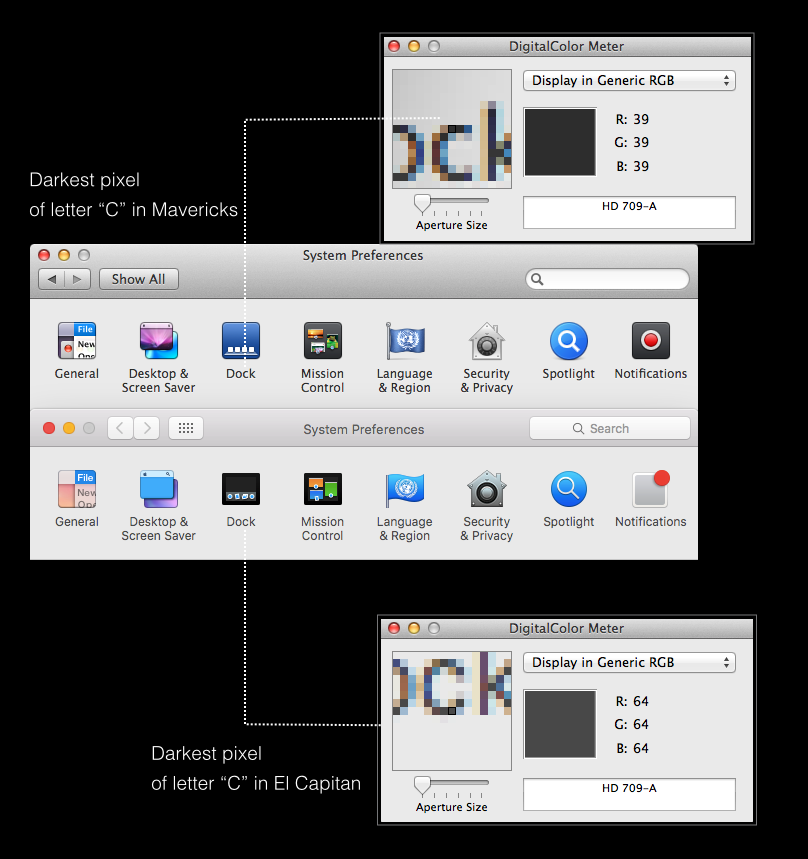Click System Preferences title in Mavericks window
Image resolution: width=808 pixels, height=859 pixels.
[363, 255]
